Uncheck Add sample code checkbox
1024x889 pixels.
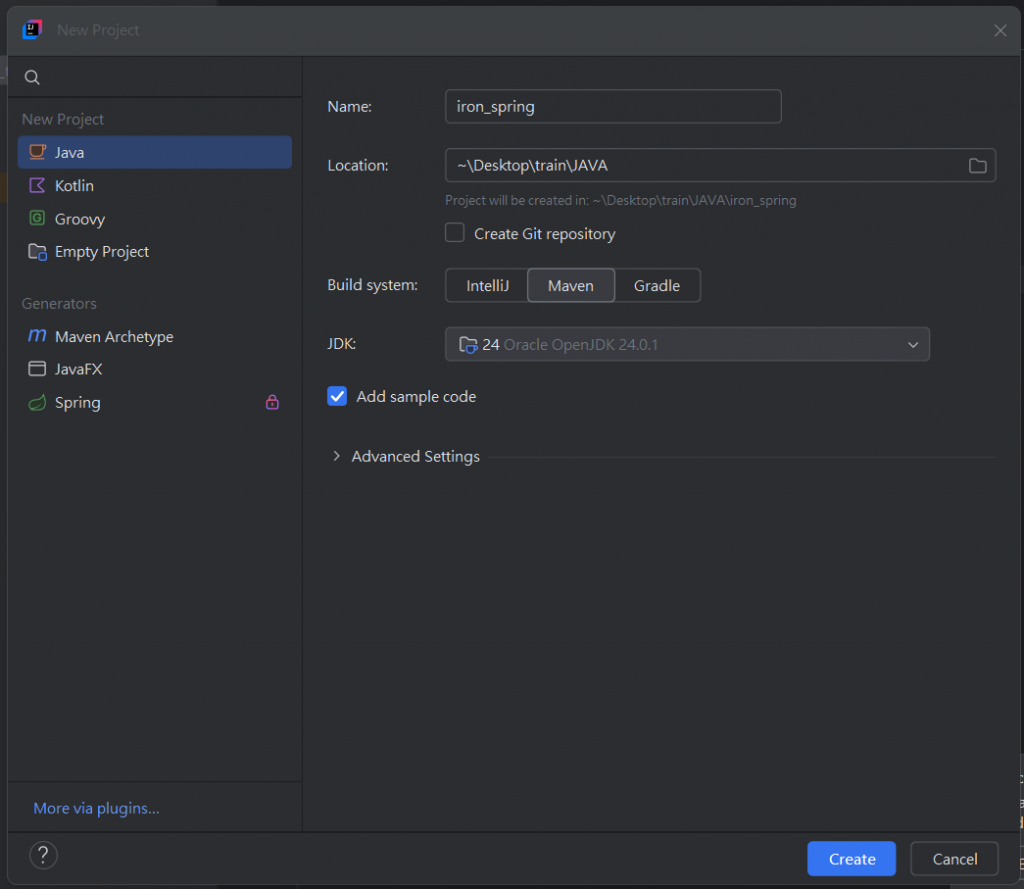pos(337,396)
